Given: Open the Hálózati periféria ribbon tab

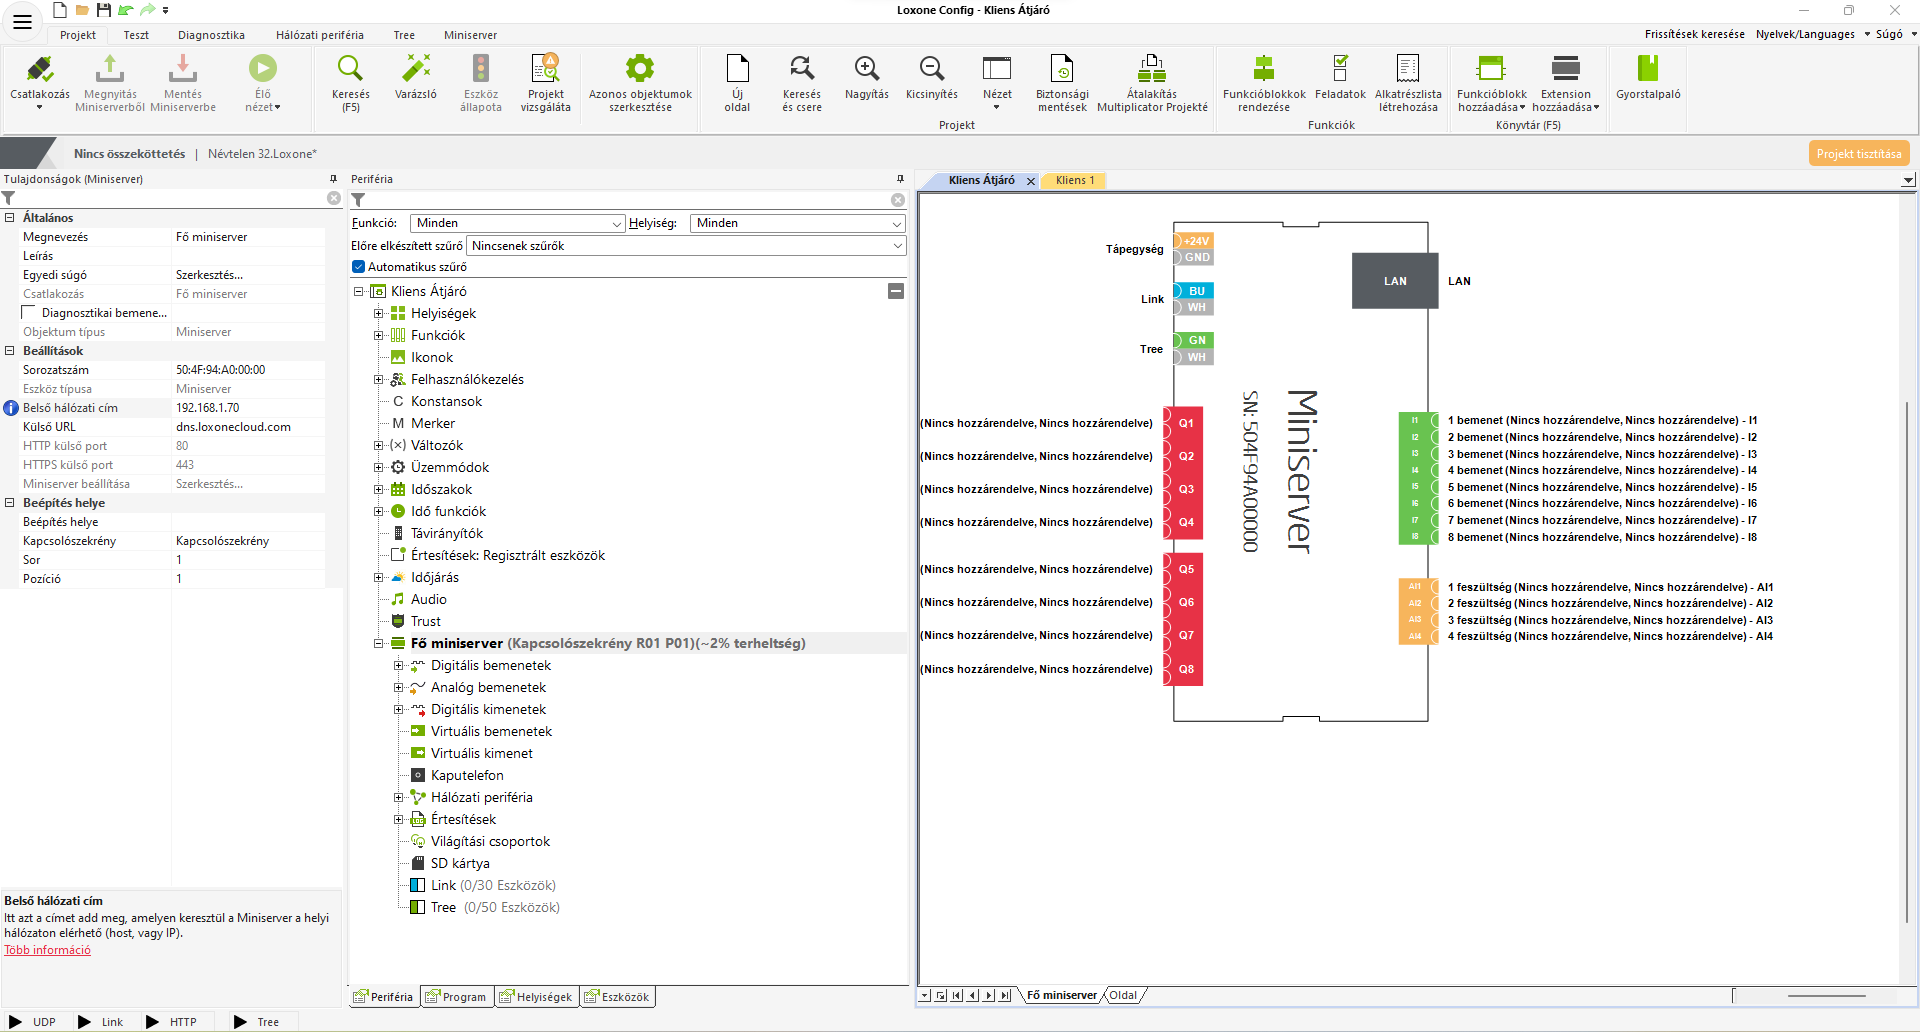Looking at the screenshot, I should pyautogui.click(x=320, y=35).
